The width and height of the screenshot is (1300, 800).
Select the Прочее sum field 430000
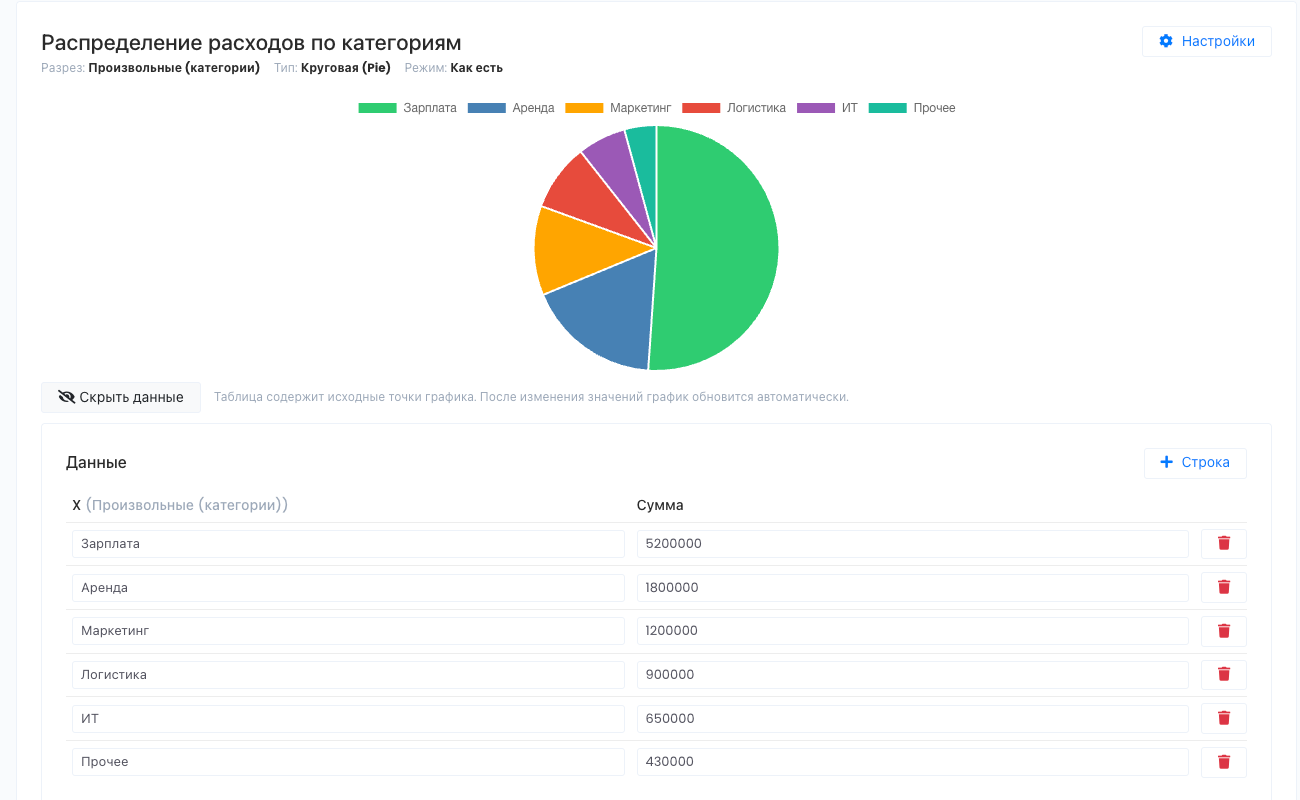912,762
